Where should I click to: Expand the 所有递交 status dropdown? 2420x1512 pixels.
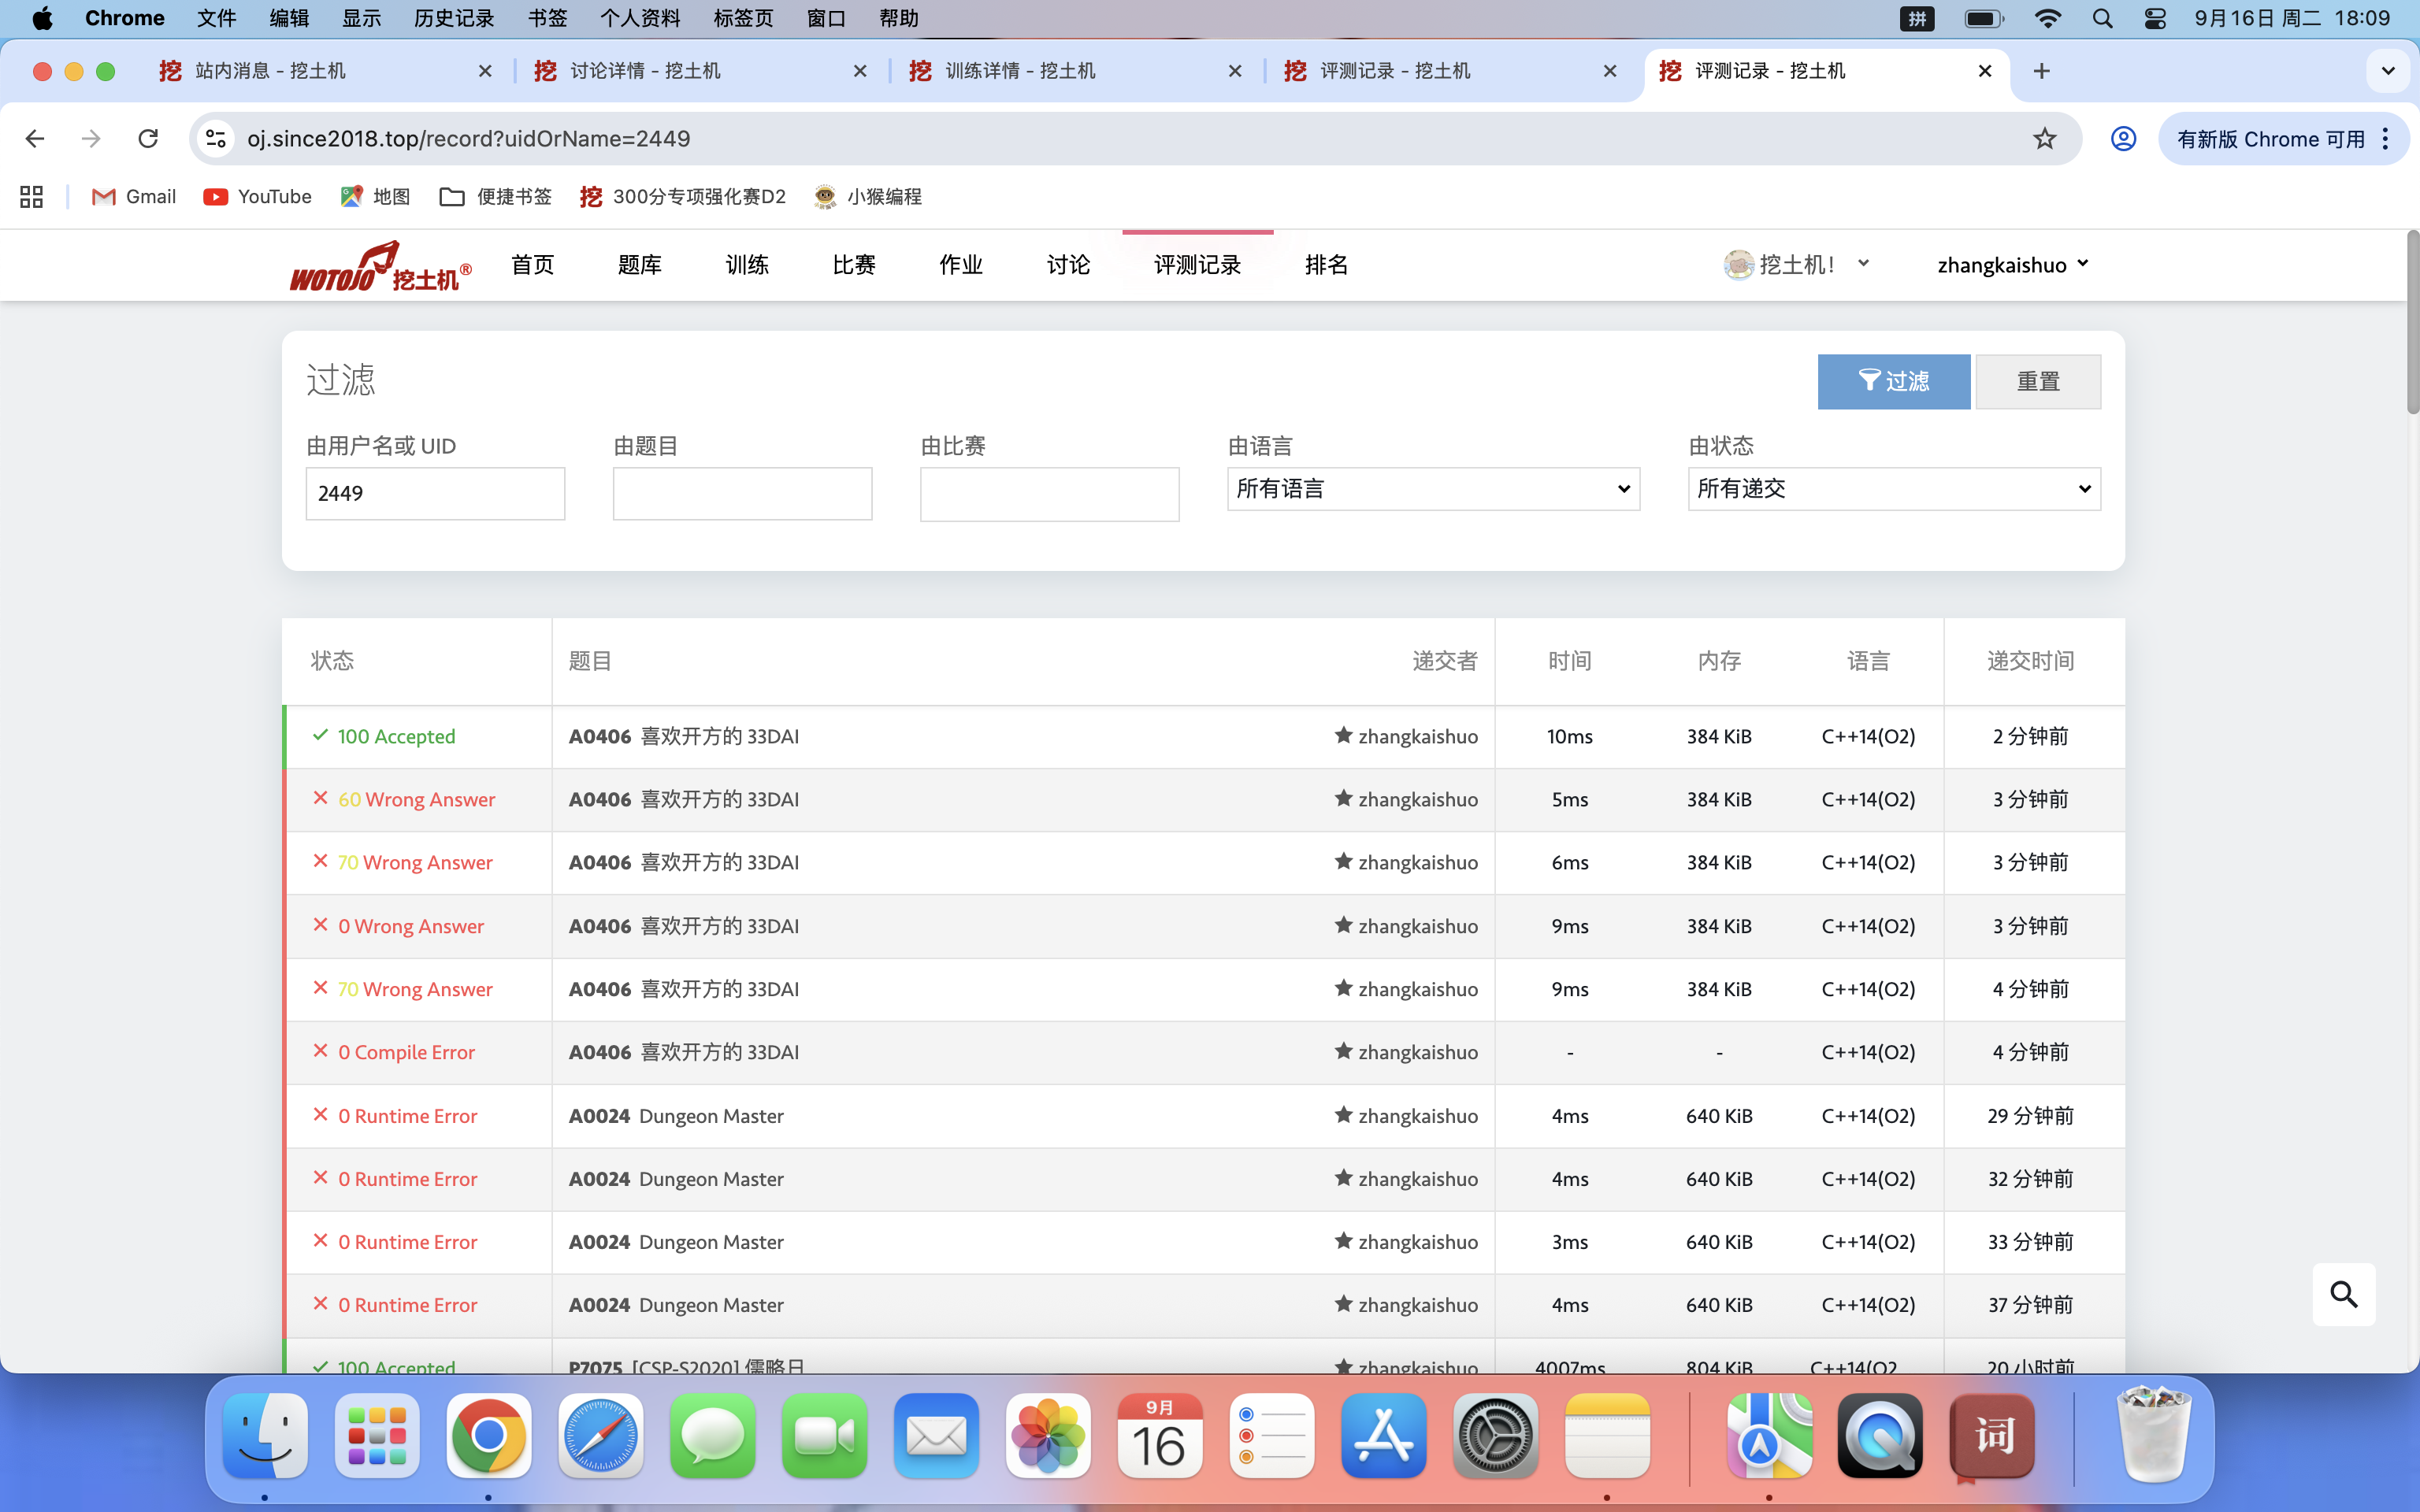[x=1893, y=489]
